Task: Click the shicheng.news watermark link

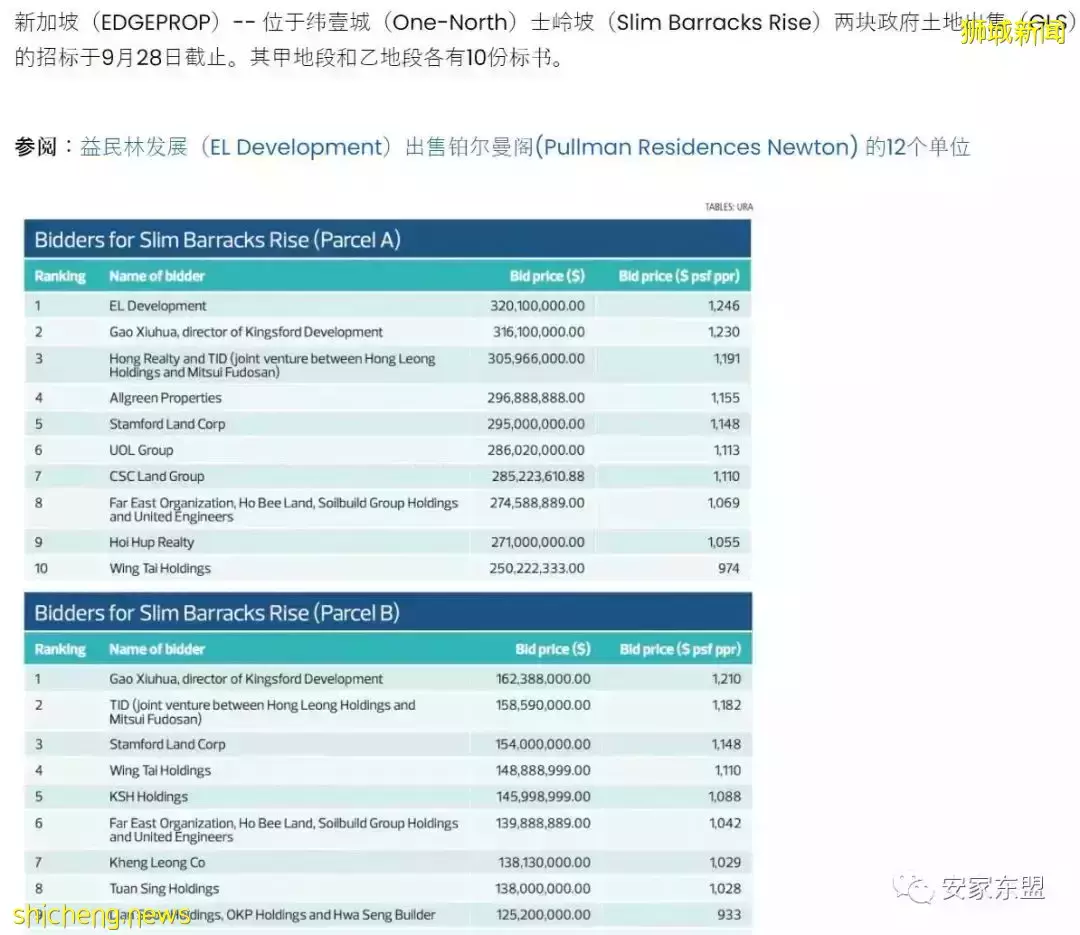Action: coord(100,916)
